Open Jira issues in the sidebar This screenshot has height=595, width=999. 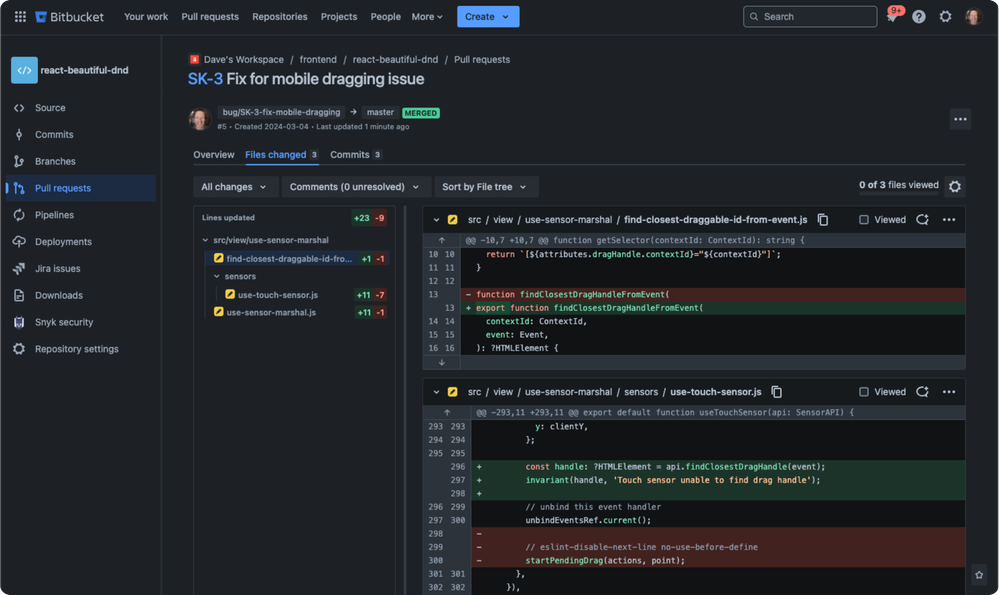click(x=80, y=268)
